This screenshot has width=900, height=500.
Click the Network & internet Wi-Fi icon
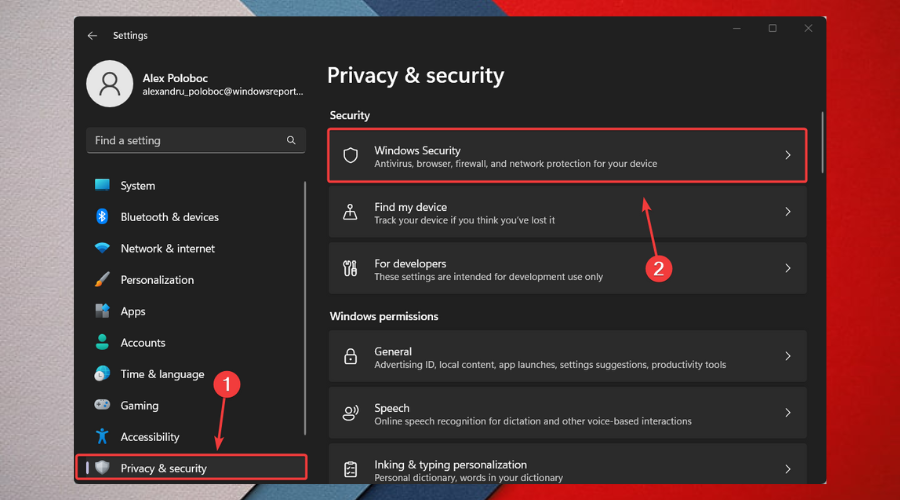pyautogui.click(x=102, y=248)
